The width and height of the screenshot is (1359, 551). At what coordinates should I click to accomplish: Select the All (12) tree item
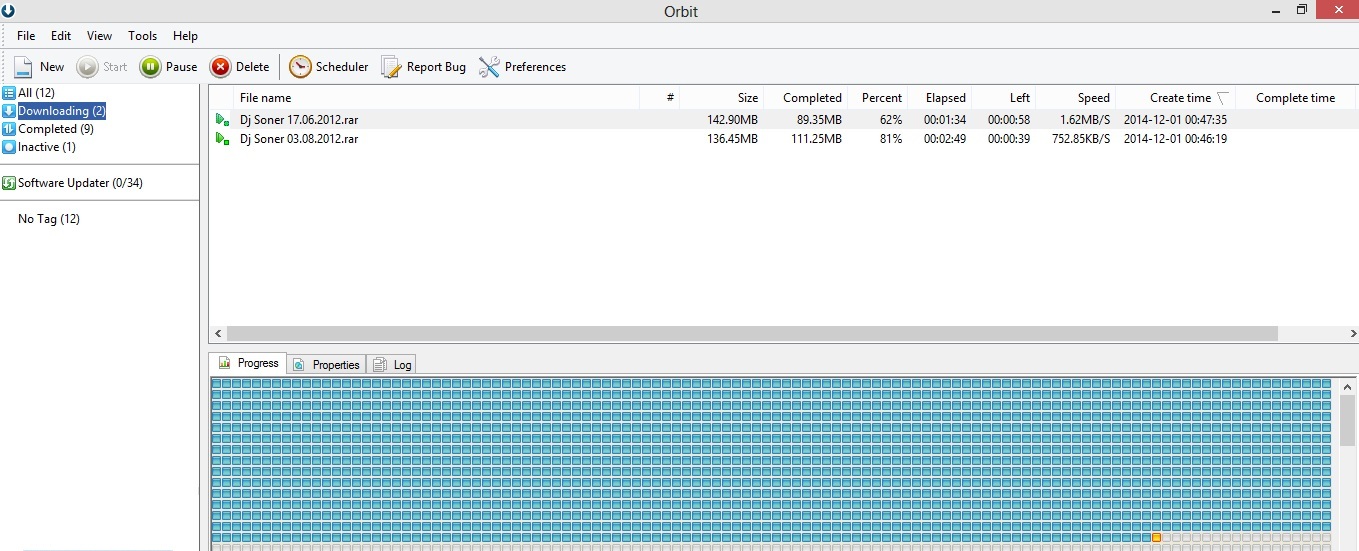pos(36,93)
